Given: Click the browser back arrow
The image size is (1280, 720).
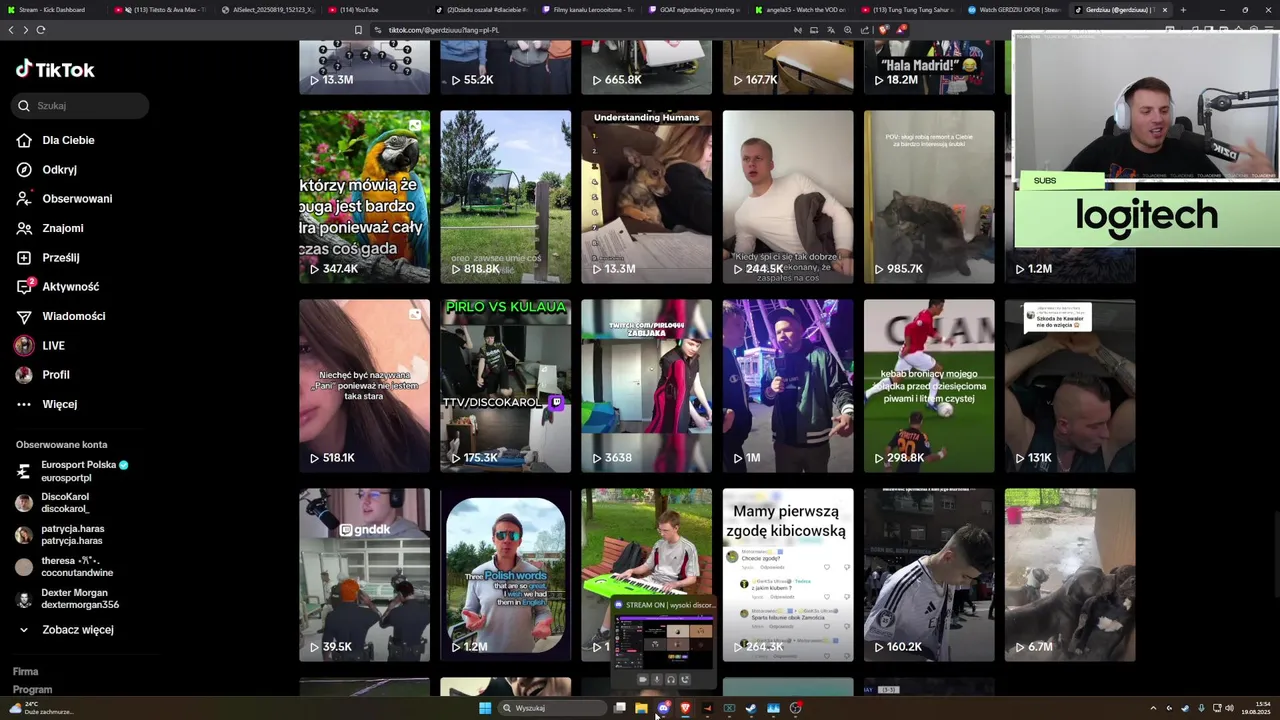Looking at the screenshot, I should click(x=11, y=30).
